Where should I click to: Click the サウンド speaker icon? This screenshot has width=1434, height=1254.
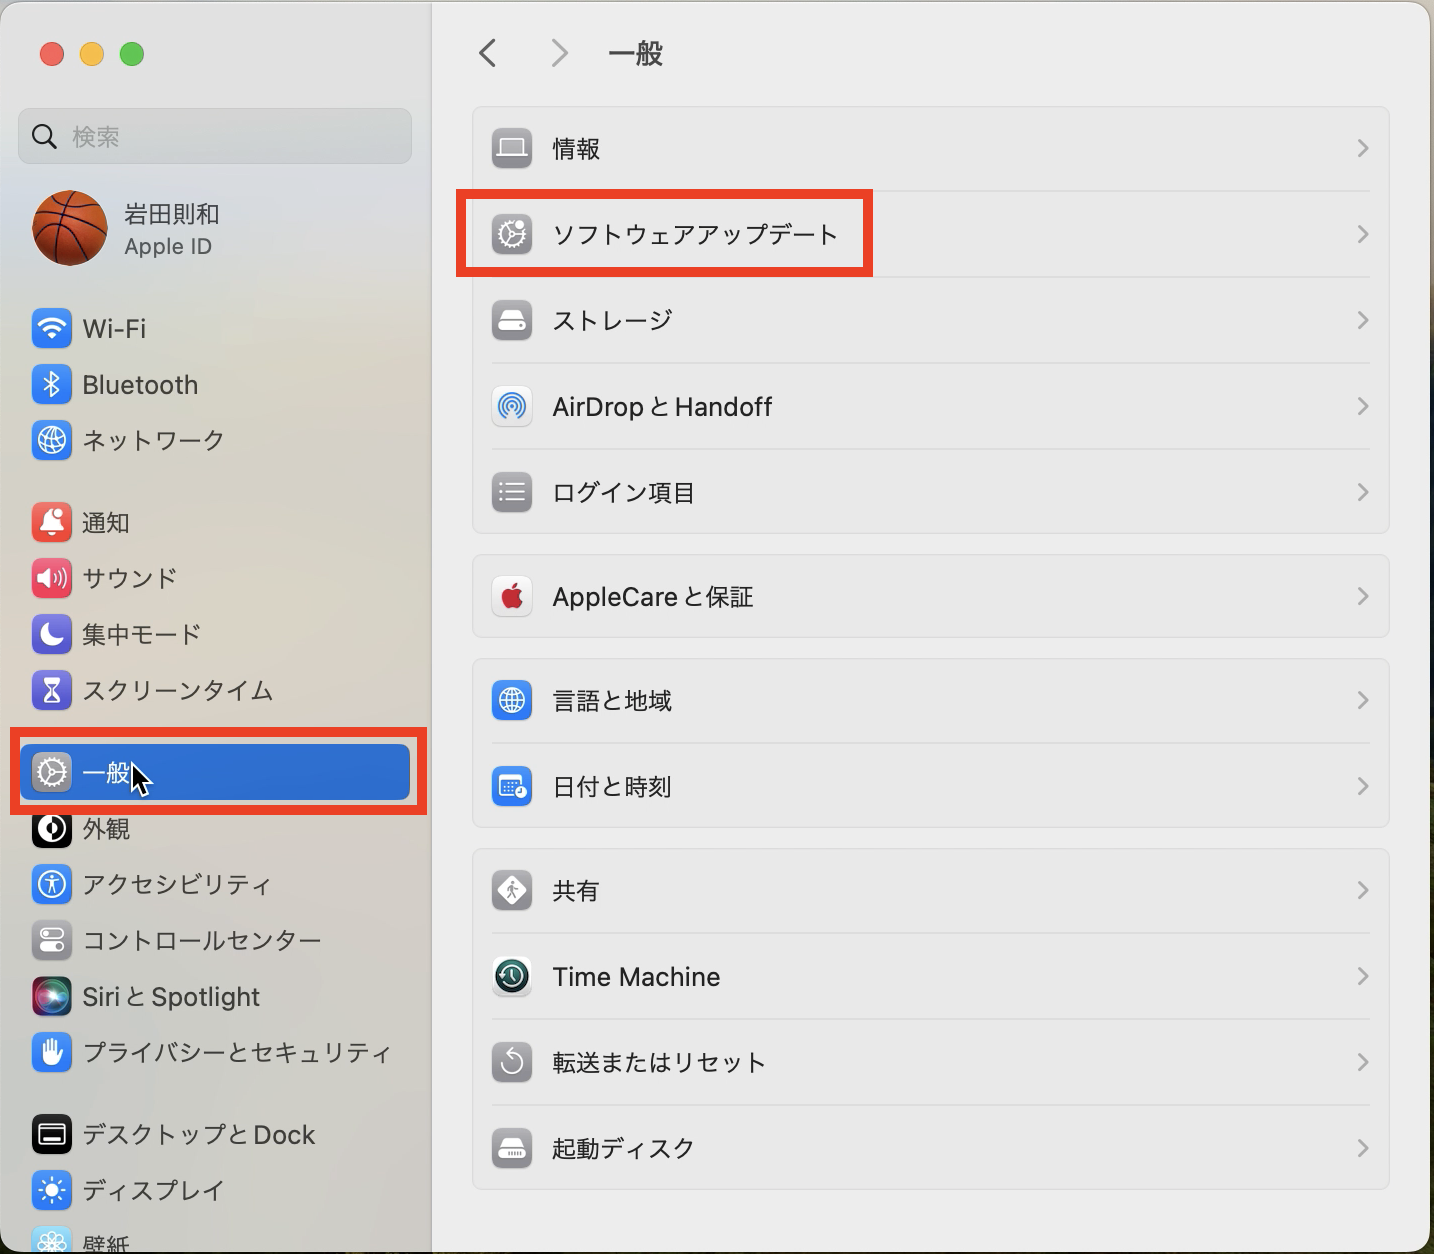coord(52,578)
